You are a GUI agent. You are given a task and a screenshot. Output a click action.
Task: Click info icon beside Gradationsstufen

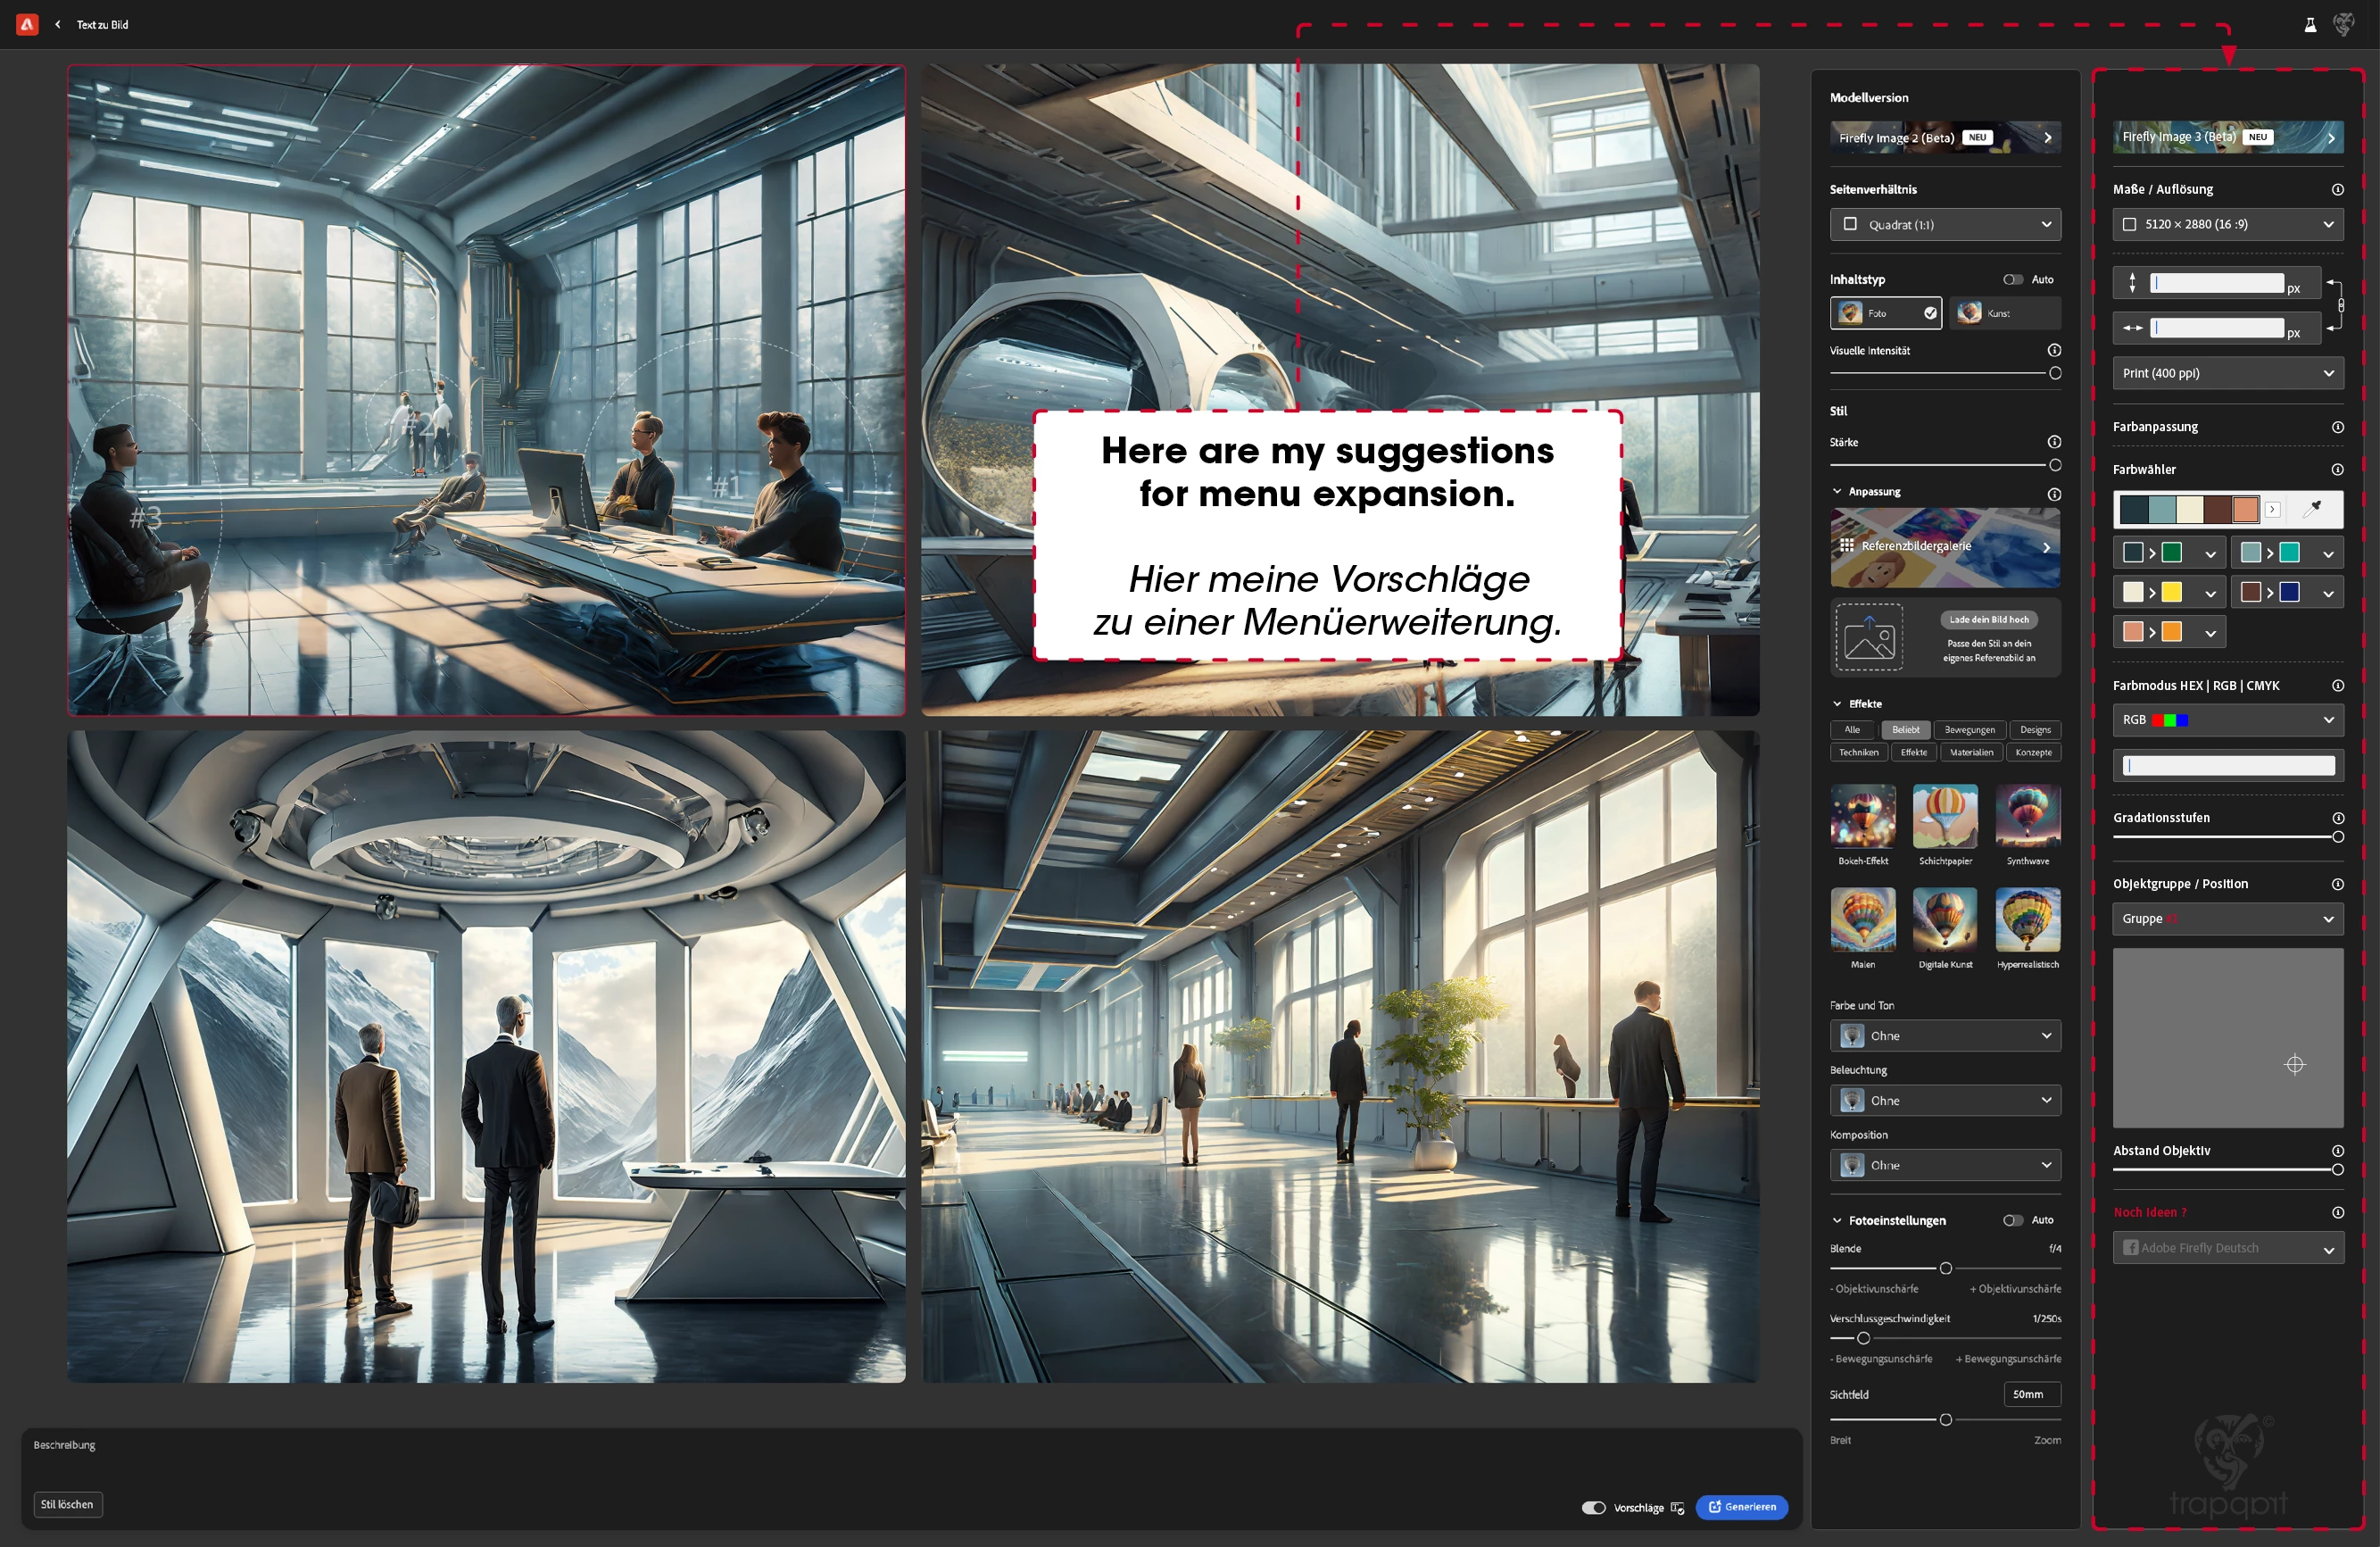pyautogui.click(x=2337, y=818)
